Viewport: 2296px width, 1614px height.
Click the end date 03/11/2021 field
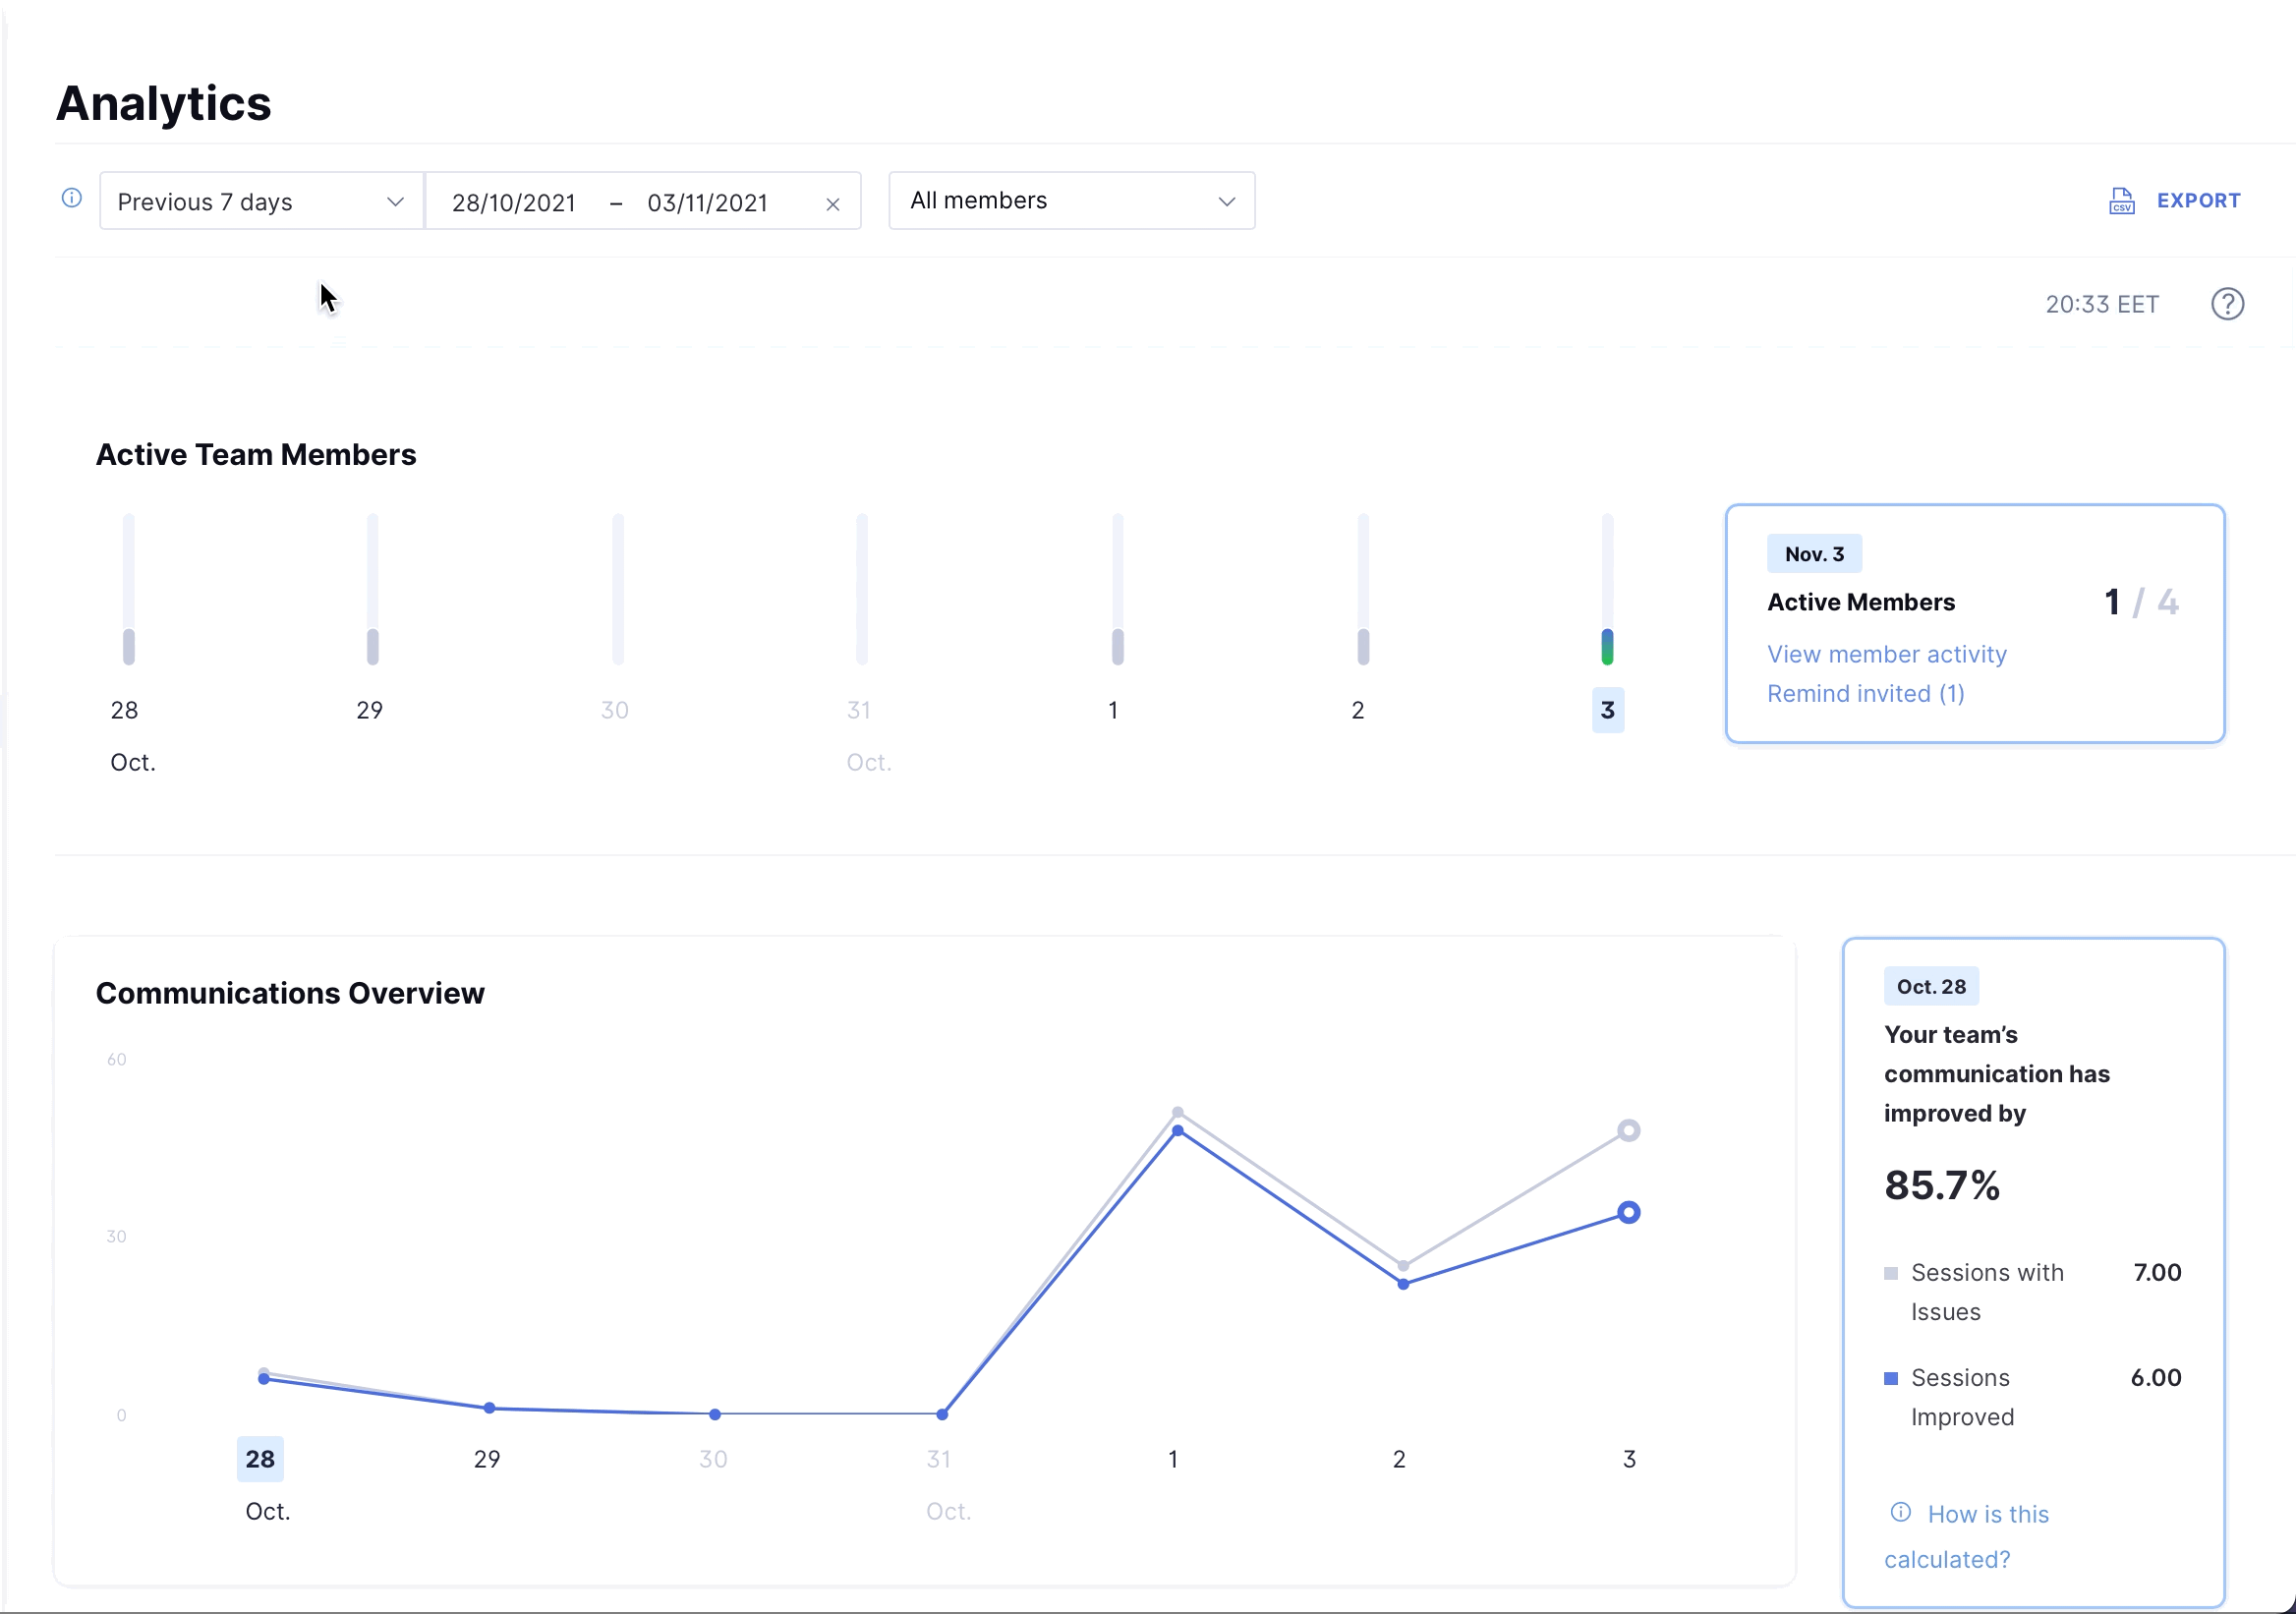pos(707,203)
